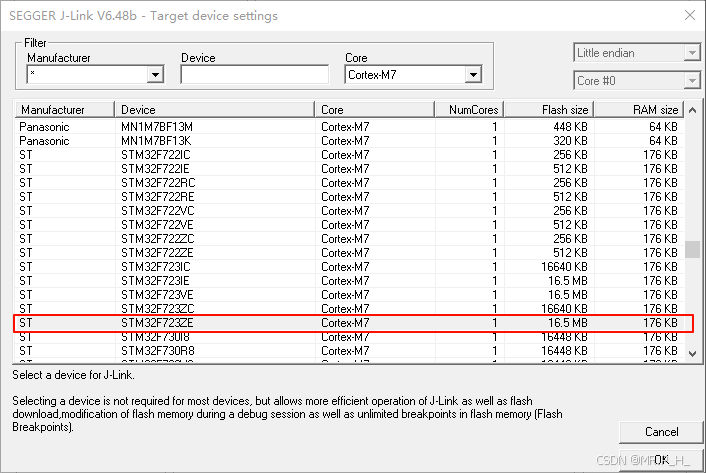706x473 pixels.
Task: Sort list by Manufacturer column header
Action: click(65, 110)
